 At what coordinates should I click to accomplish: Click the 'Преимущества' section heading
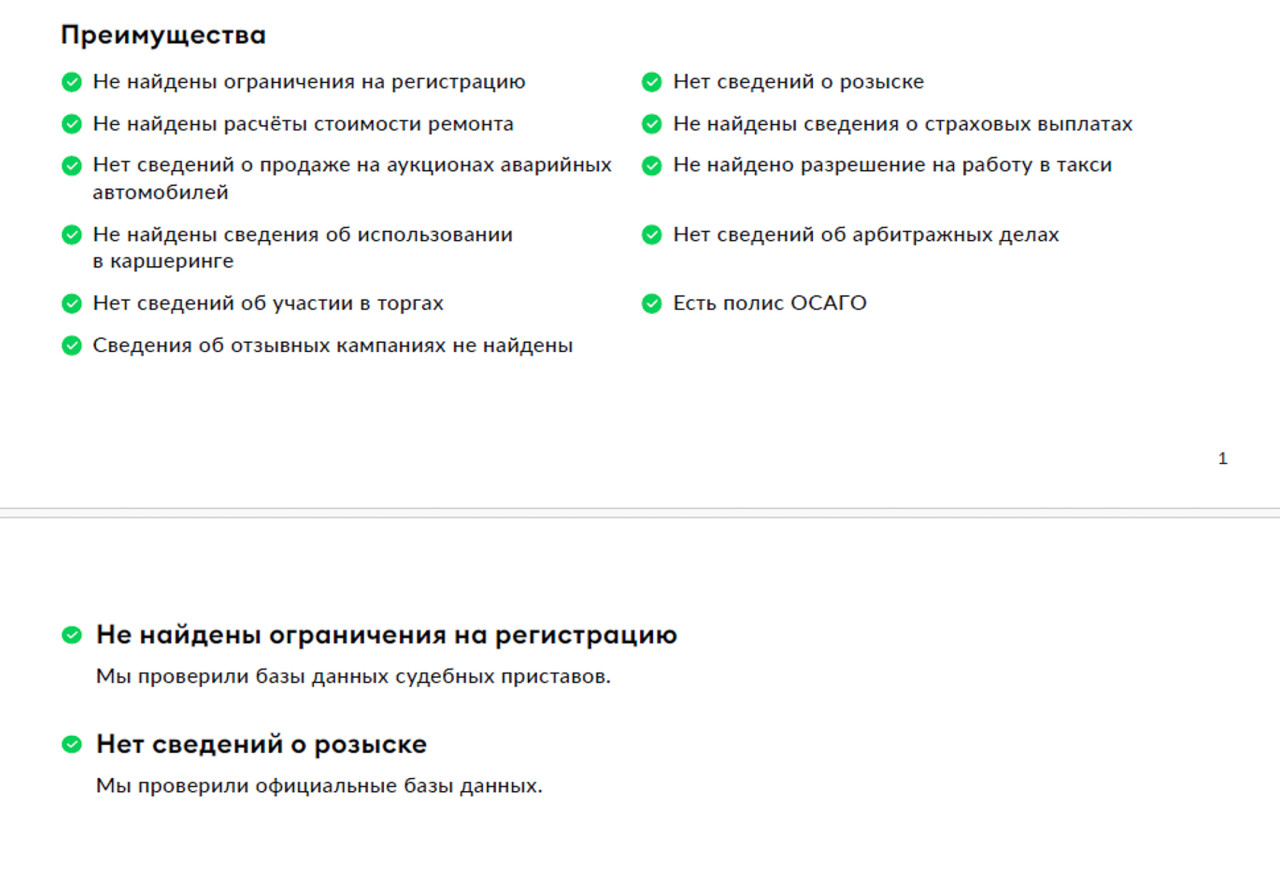163,35
